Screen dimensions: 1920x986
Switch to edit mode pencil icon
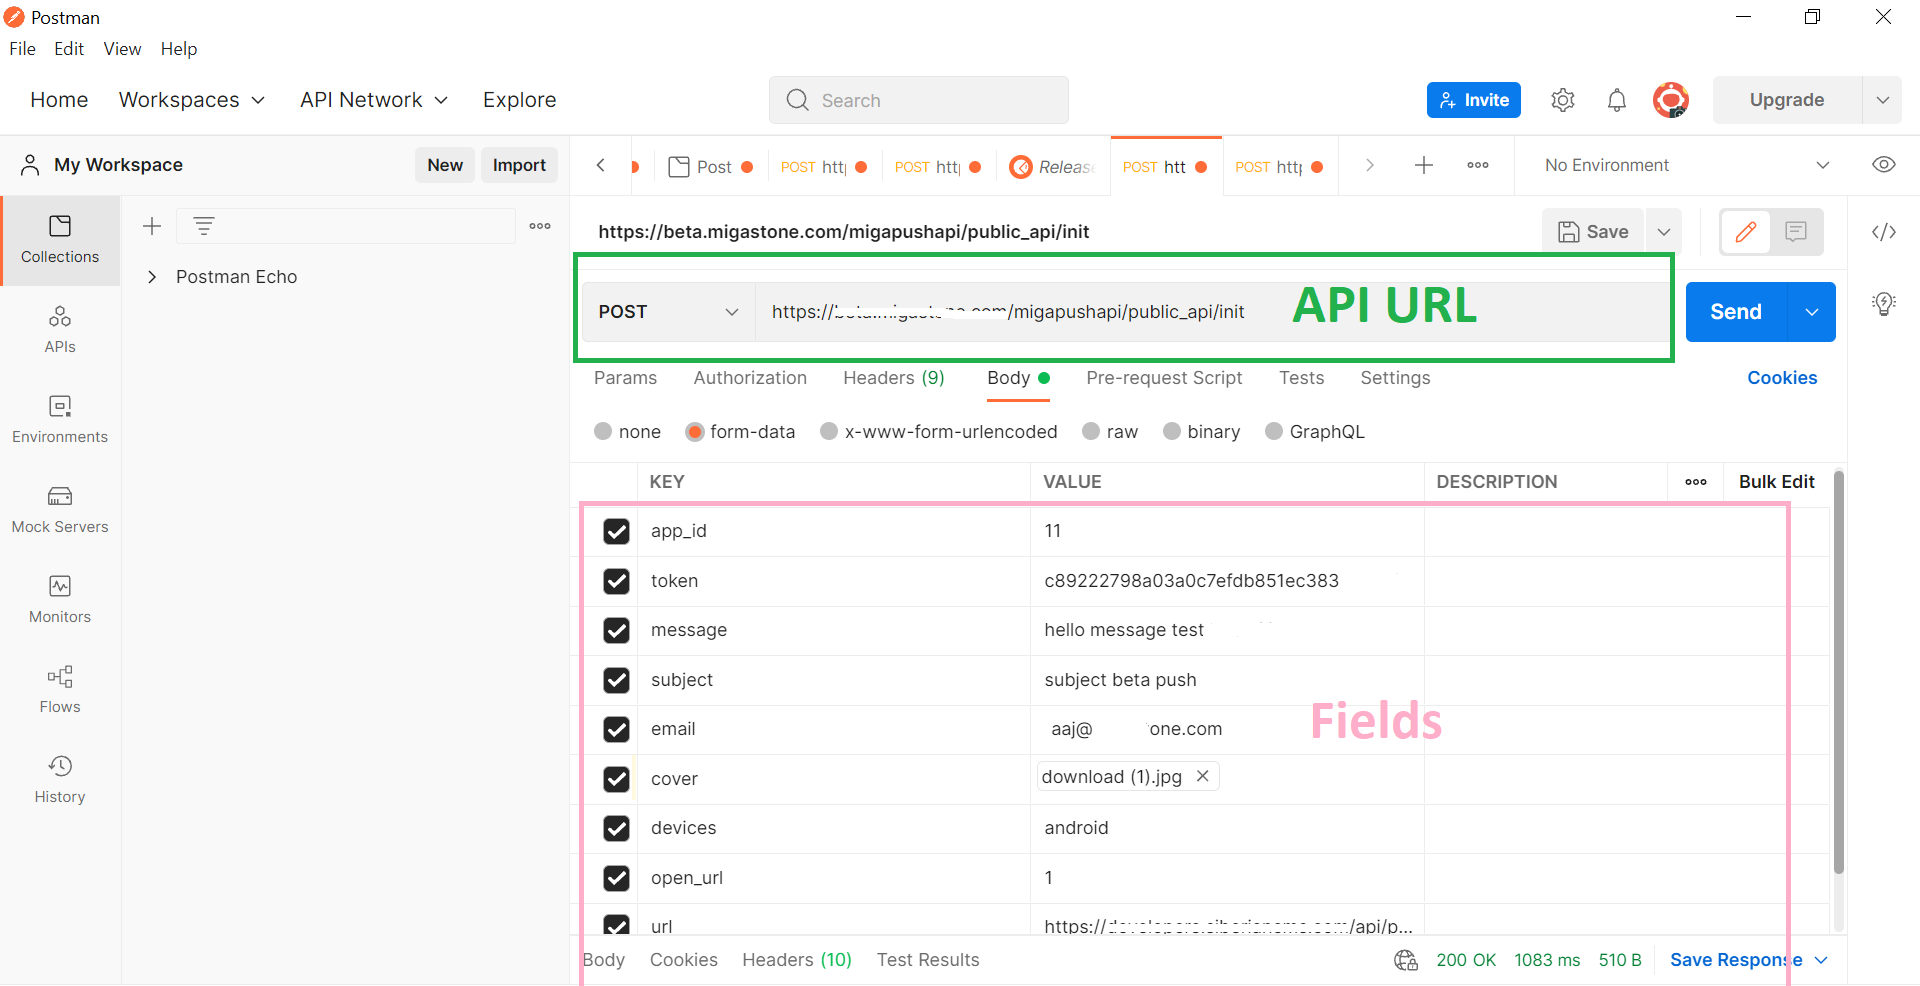(x=1746, y=232)
